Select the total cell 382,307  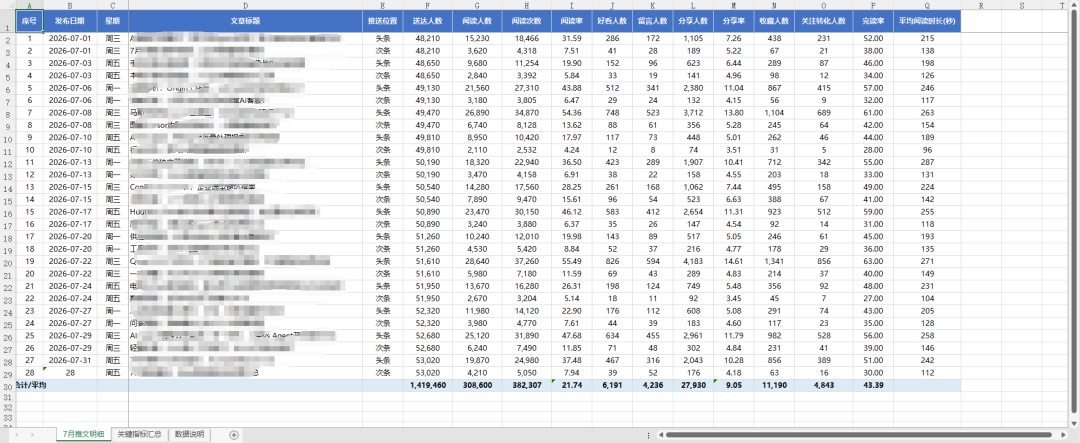click(527, 386)
